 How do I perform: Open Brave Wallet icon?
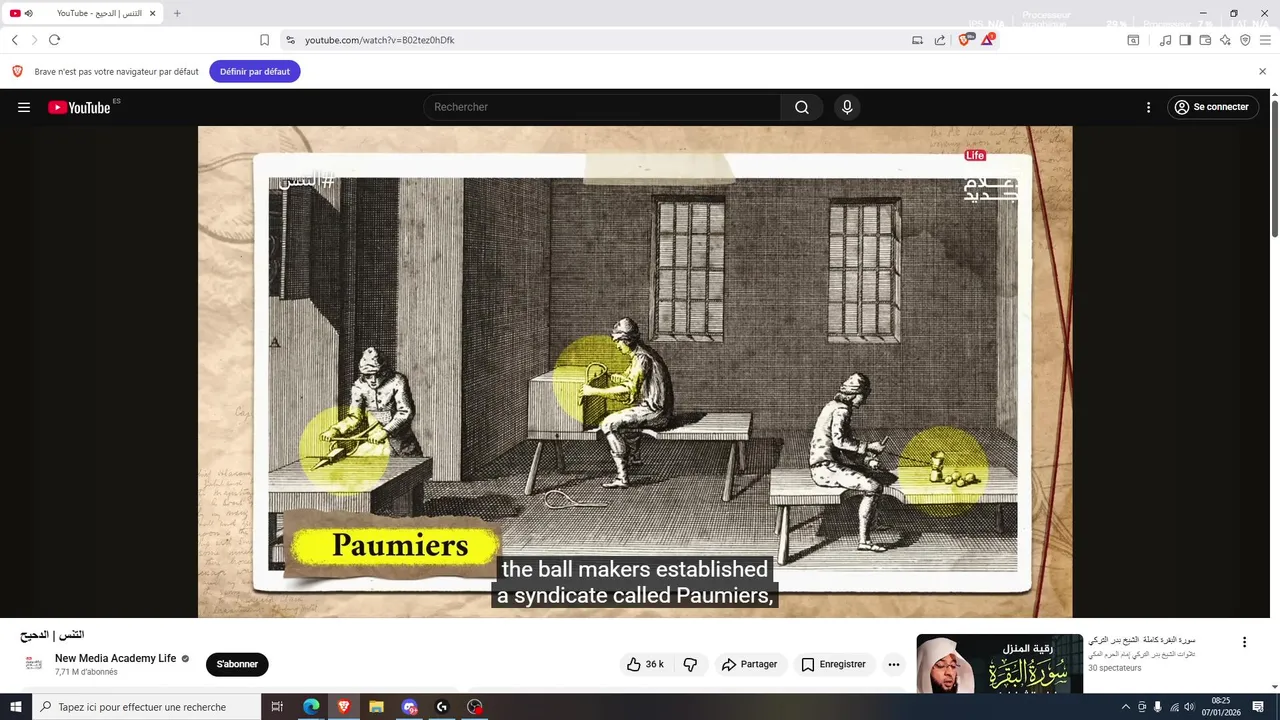[1205, 40]
